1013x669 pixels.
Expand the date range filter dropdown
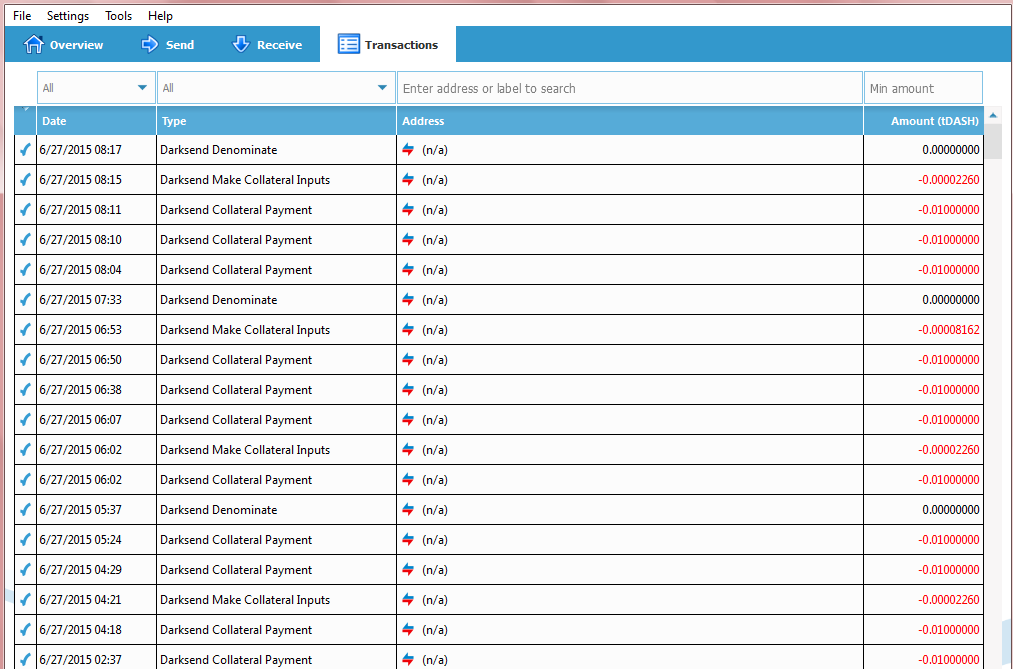[96, 88]
